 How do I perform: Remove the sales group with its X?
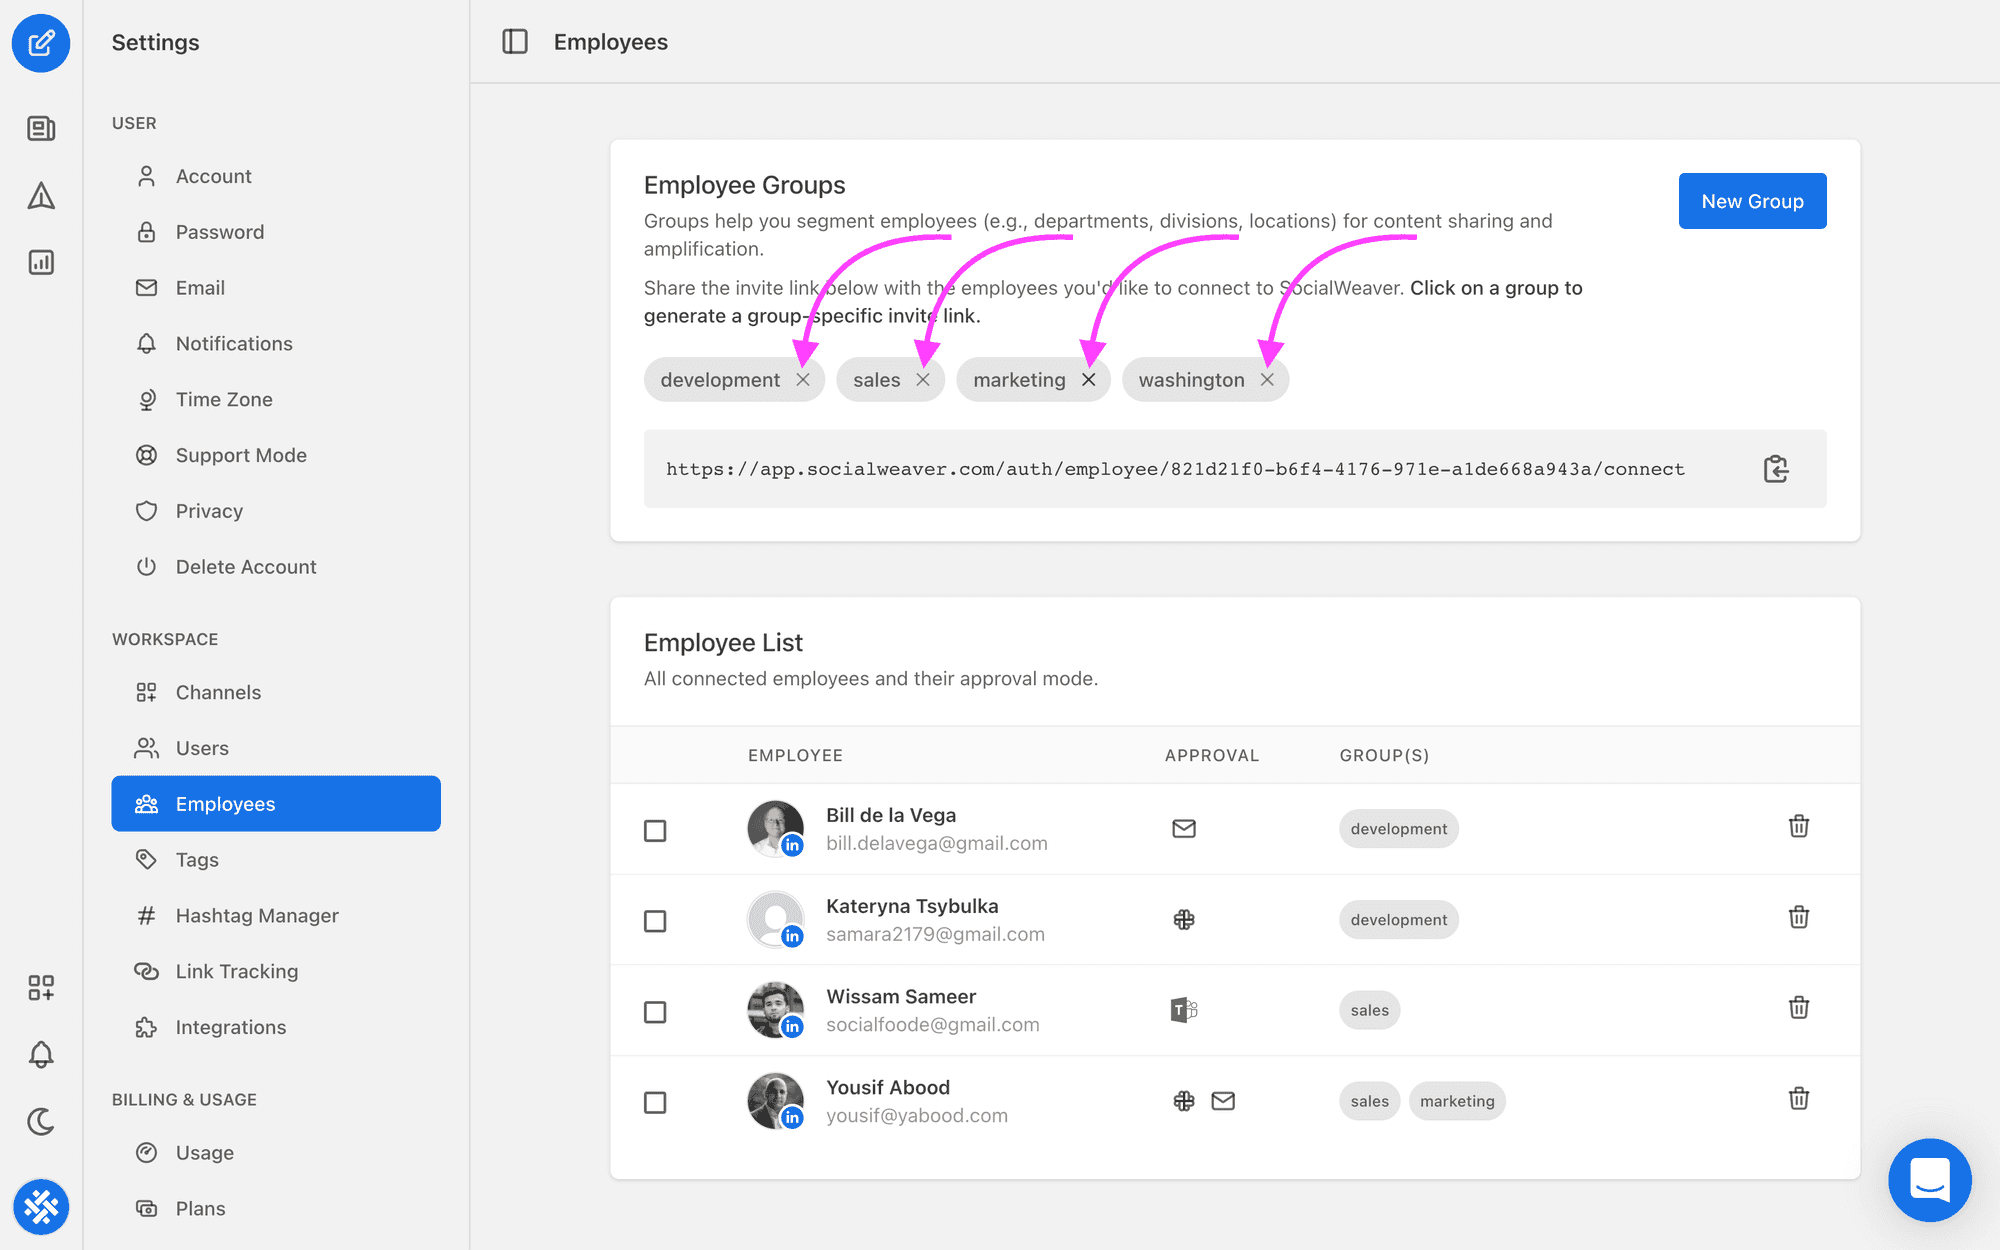coord(923,380)
